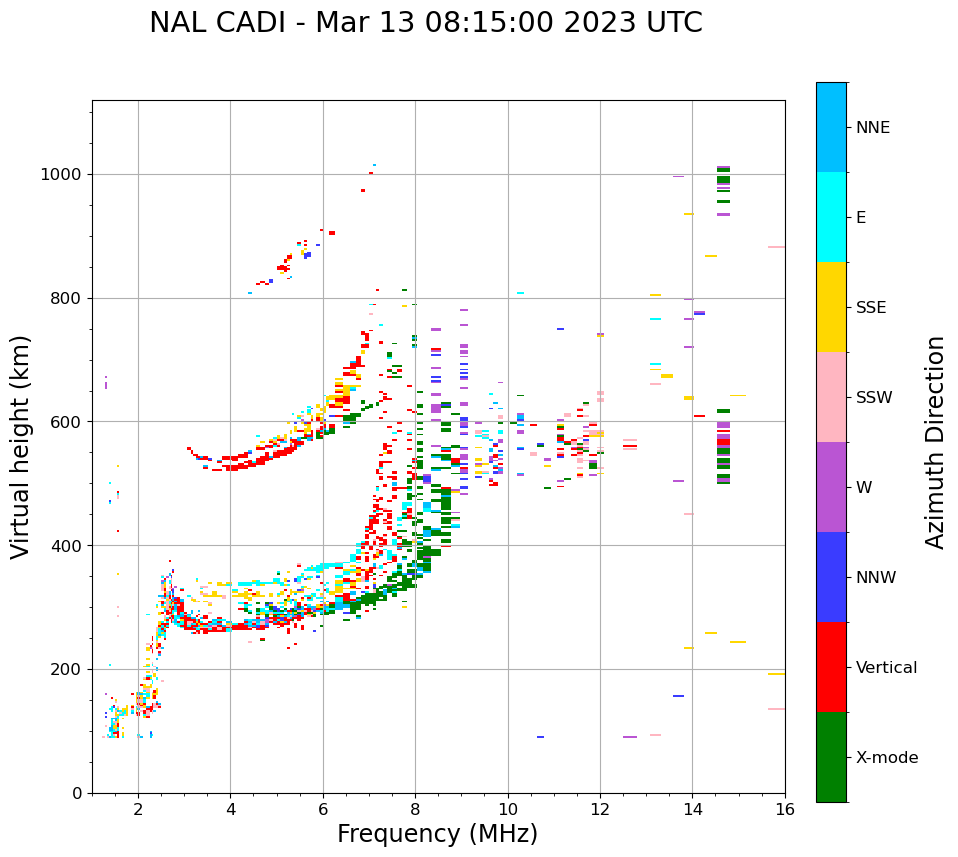Click the X-mode text label
958x857 pixels.
[887, 758]
